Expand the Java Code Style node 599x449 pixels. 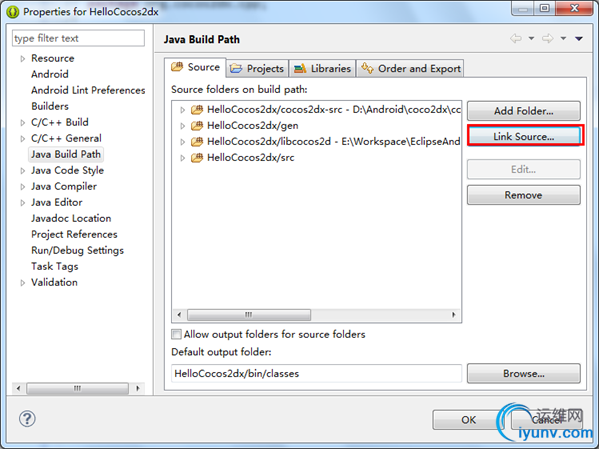[23, 171]
